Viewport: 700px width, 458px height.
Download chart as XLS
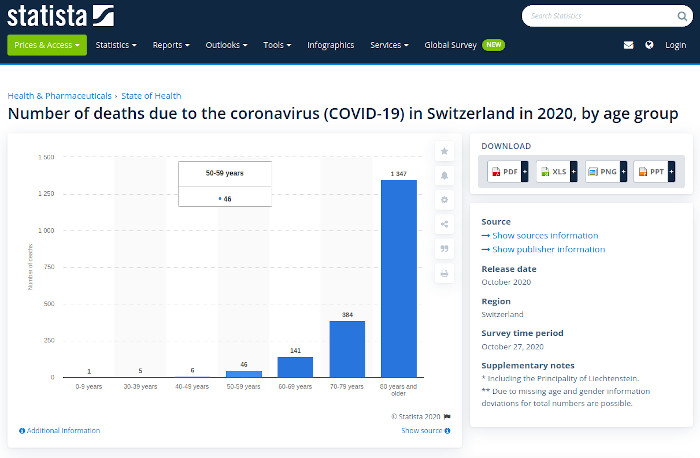[554, 171]
